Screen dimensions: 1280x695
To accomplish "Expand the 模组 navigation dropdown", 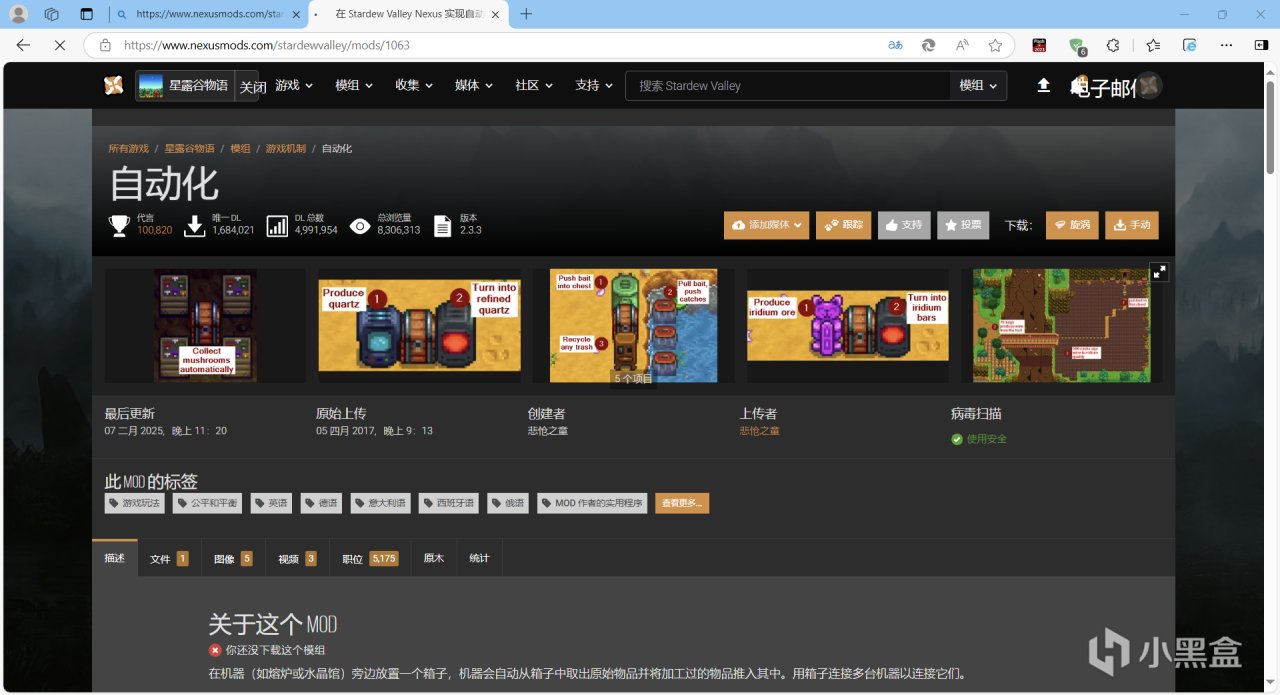I will tap(354, 86).
